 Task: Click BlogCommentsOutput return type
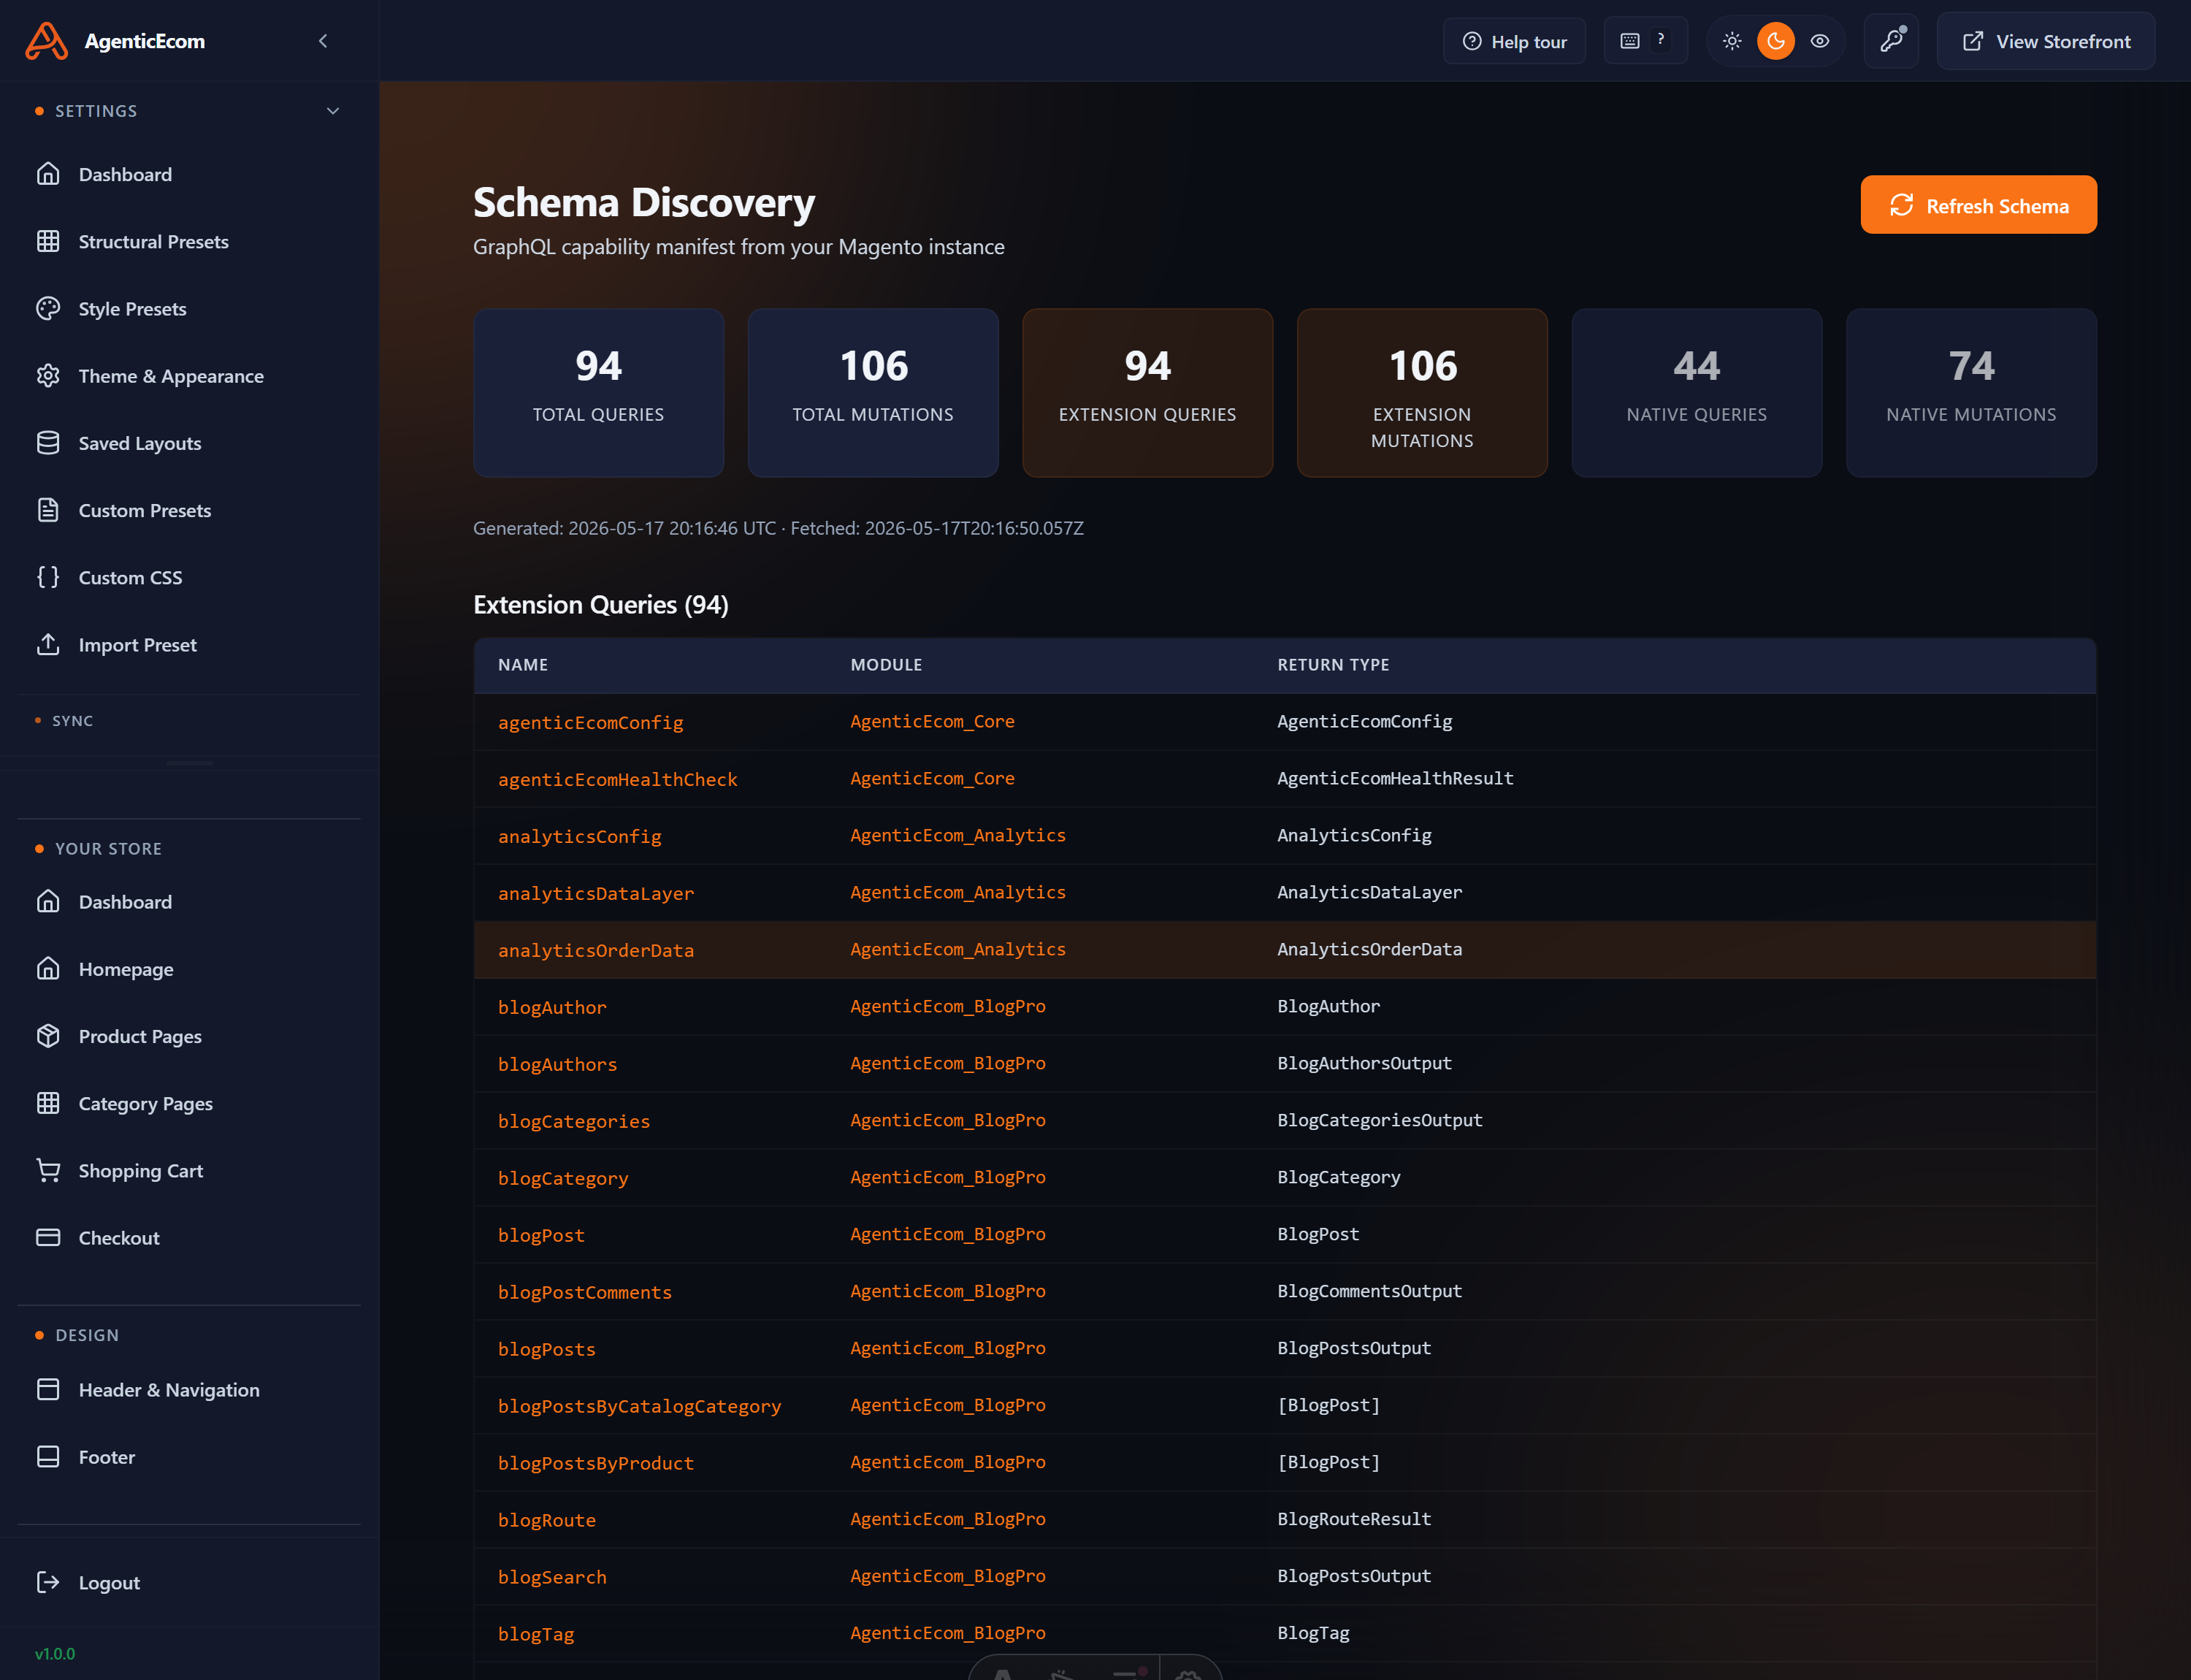(1369, 1291)
